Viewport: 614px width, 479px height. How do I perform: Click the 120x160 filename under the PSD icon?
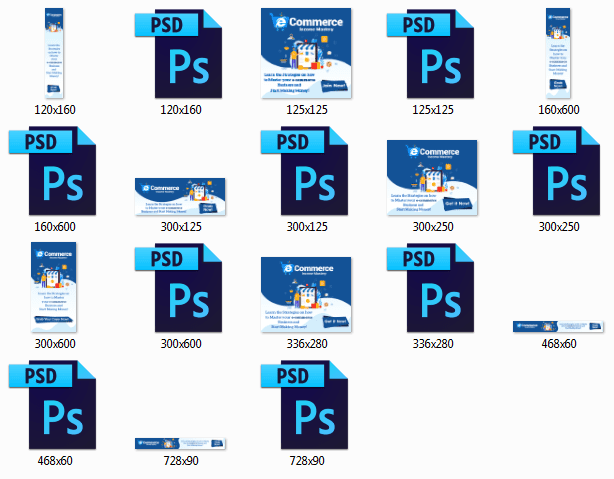pyautogui.click(x=181, y=110)
